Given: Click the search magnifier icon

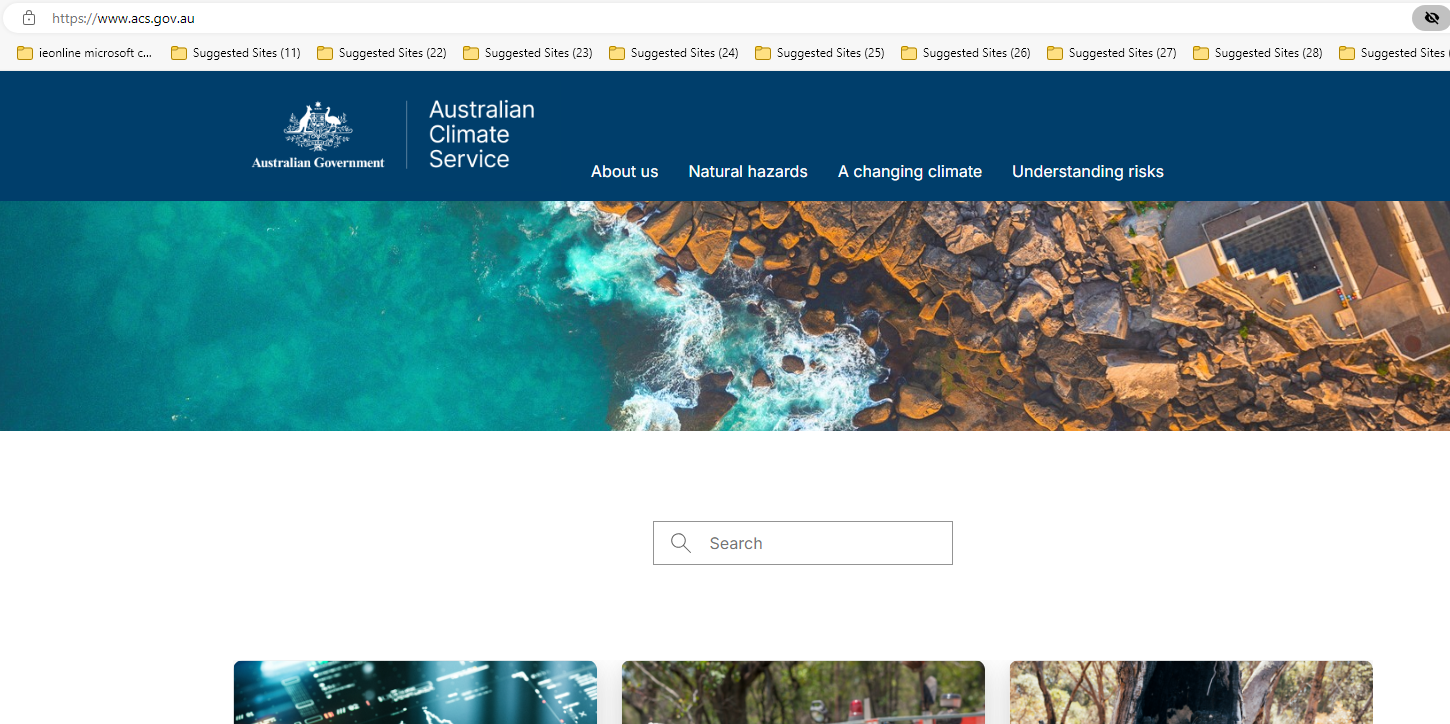Looking at the screenshot, I should click(x=681, y=543).
